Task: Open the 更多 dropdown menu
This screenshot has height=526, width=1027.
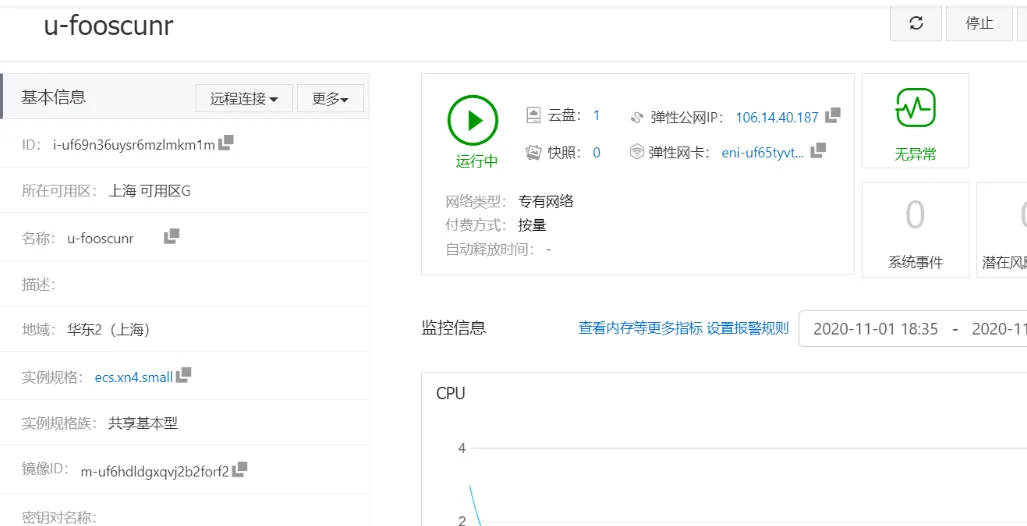Action: pyautogui.click(x=330, y=99)
